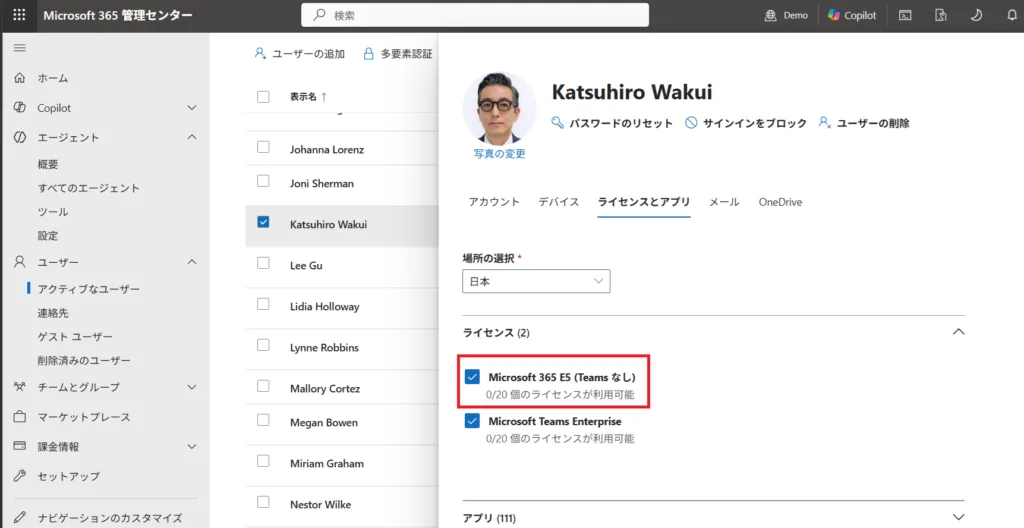Click the Customize navigation pencil icon
This screenshot has width=1024, height=528.
(19, 517)
